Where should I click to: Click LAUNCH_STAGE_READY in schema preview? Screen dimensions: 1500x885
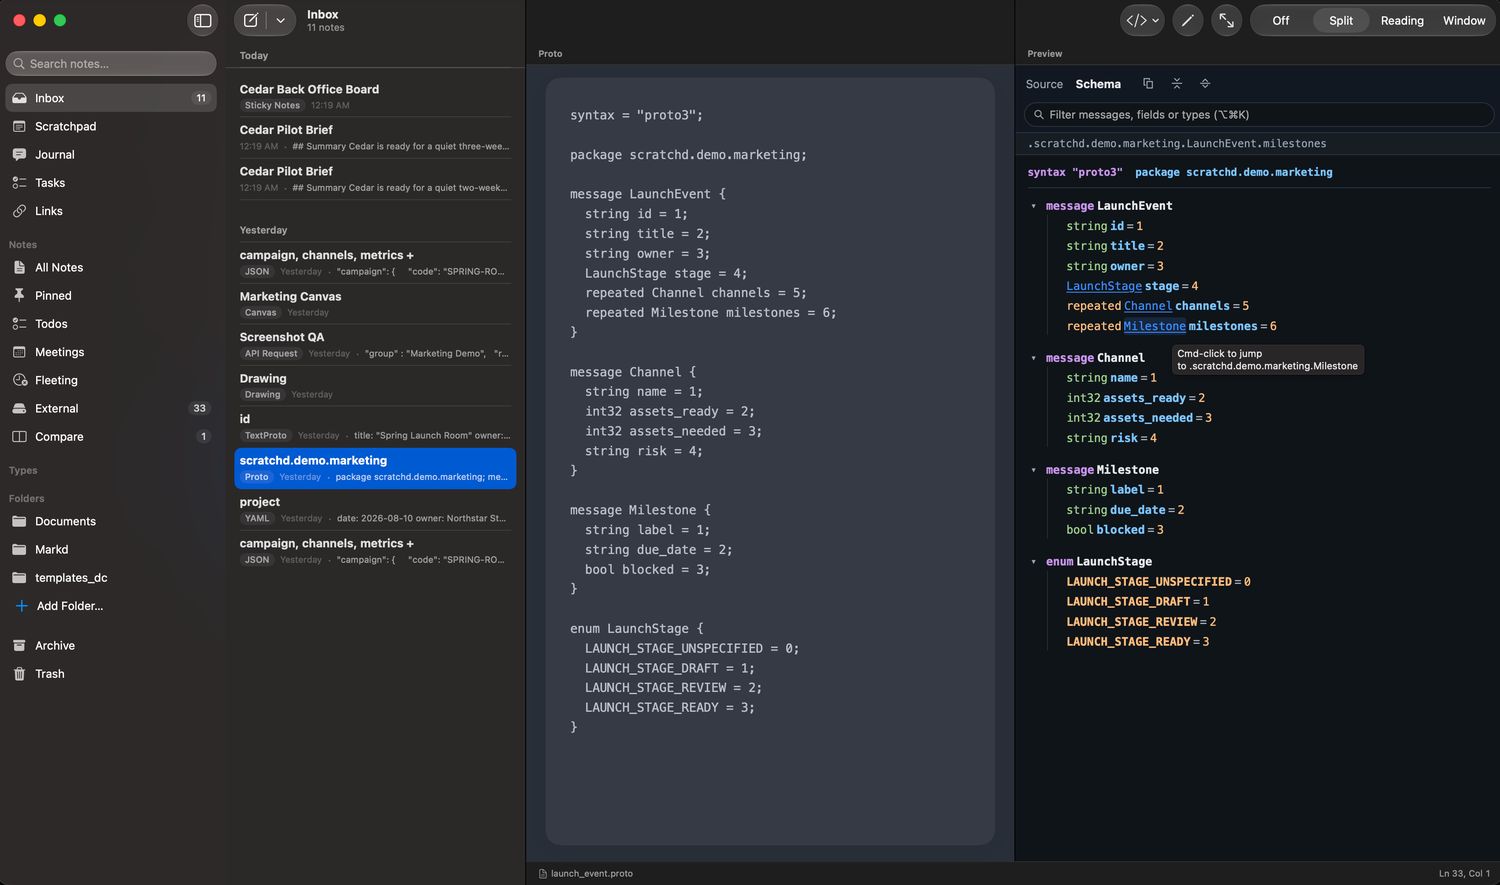pyautogui.click(x=1128, y=642)
